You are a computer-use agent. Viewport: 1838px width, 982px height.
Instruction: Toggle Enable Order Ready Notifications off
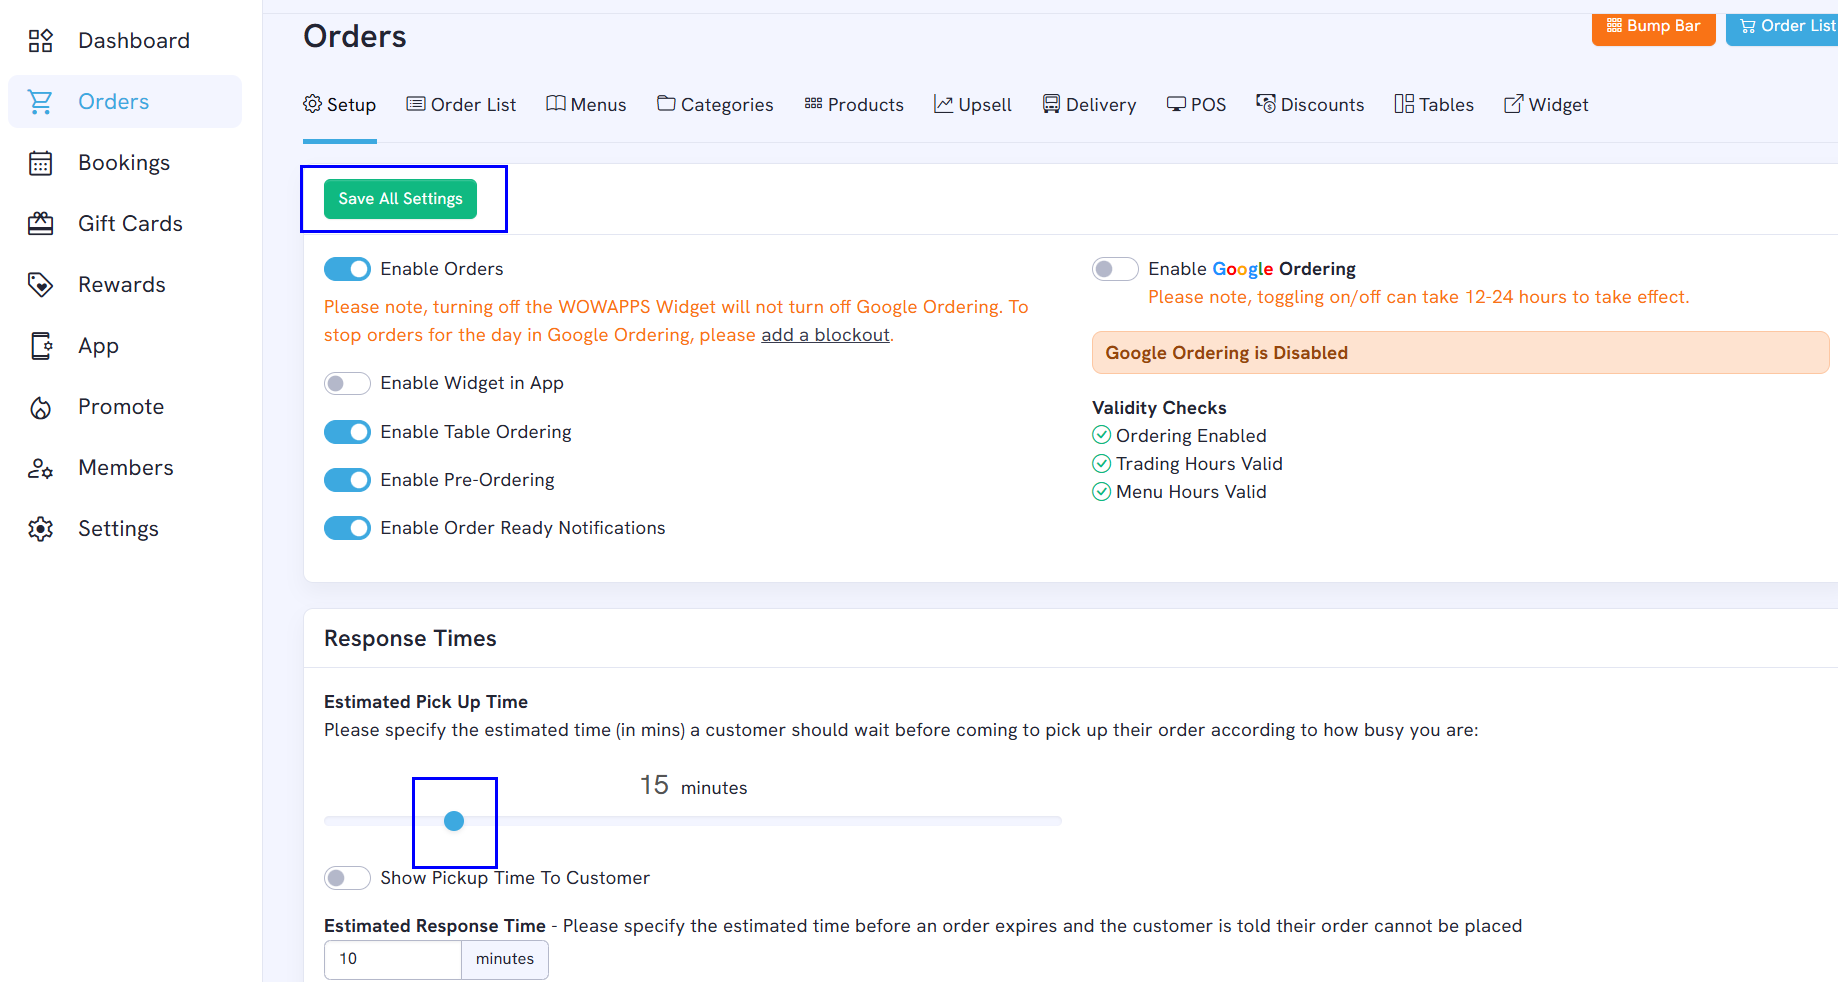(347, 528)
